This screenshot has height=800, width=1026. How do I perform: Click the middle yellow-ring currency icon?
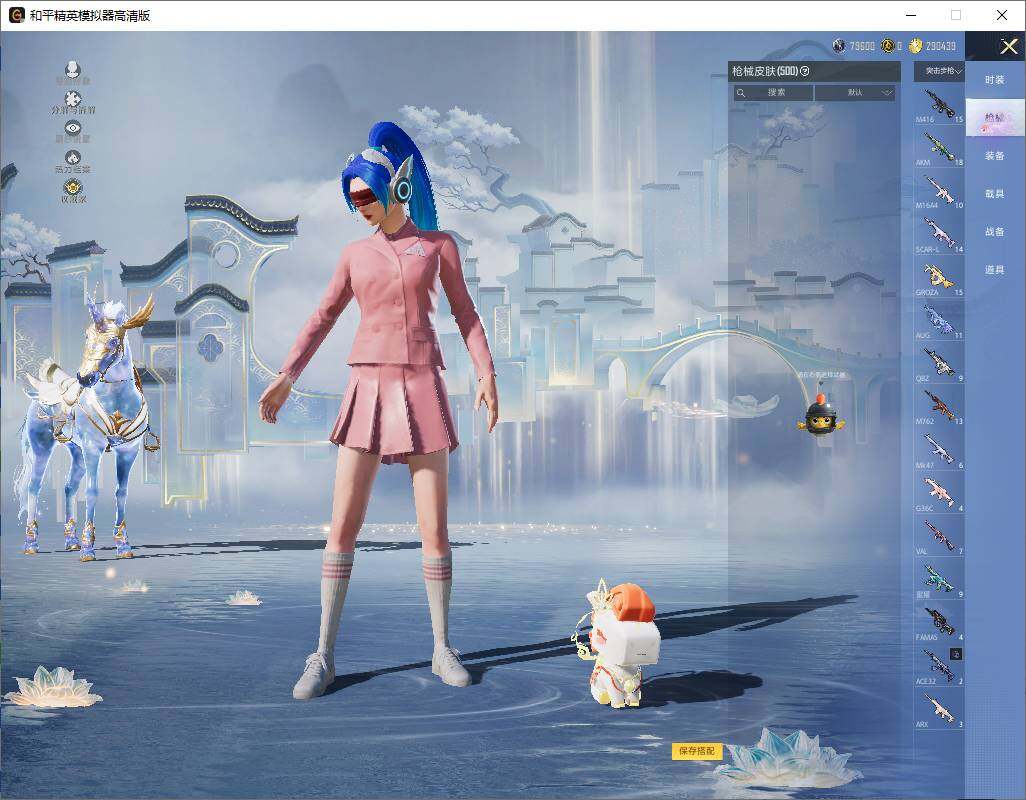[x=887, y=45]
